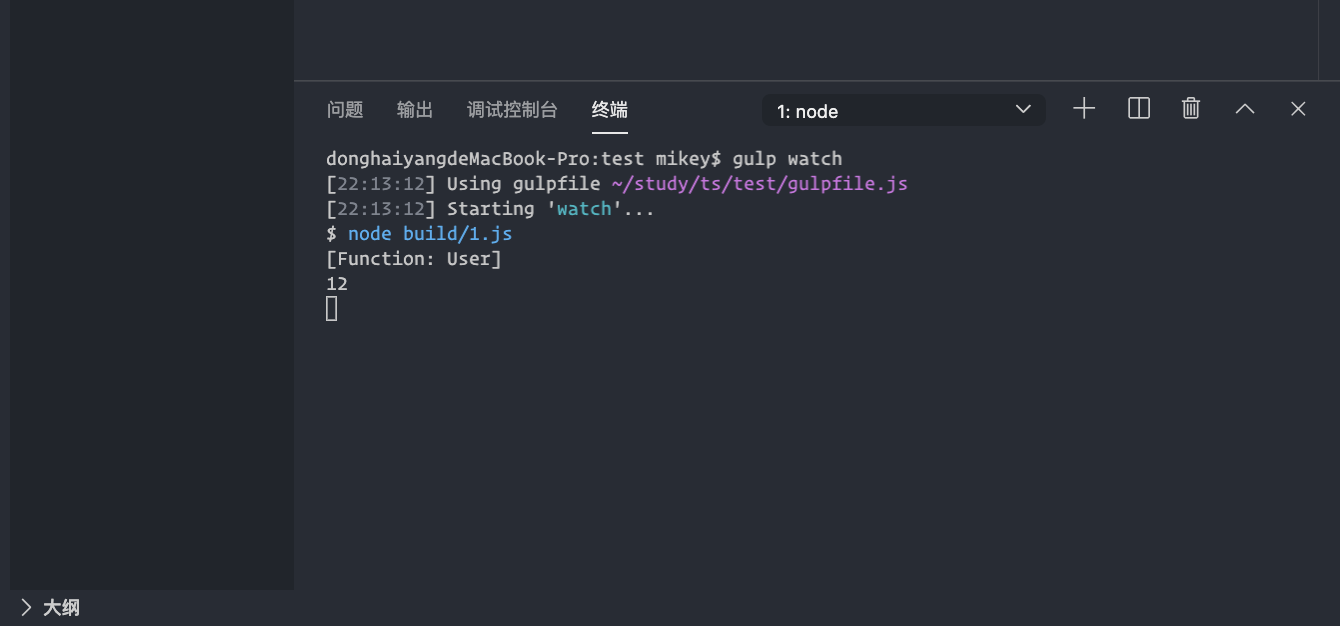Select the 终端 tab
This screenshot has height=626, width=1340.
click(x=610, y=110)
